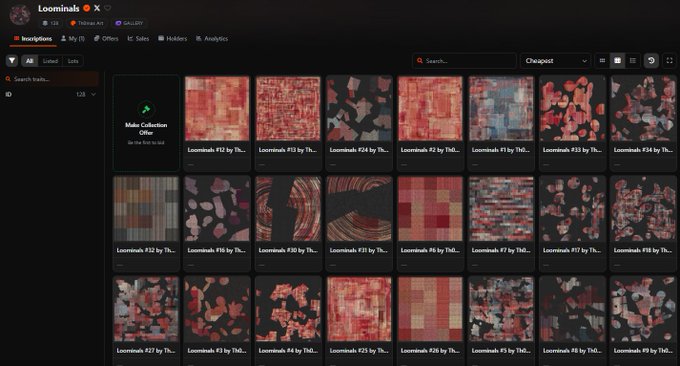Screen dimensions: 680x366
Task: Open the Holders tab
Action: (x=173, y=39)
